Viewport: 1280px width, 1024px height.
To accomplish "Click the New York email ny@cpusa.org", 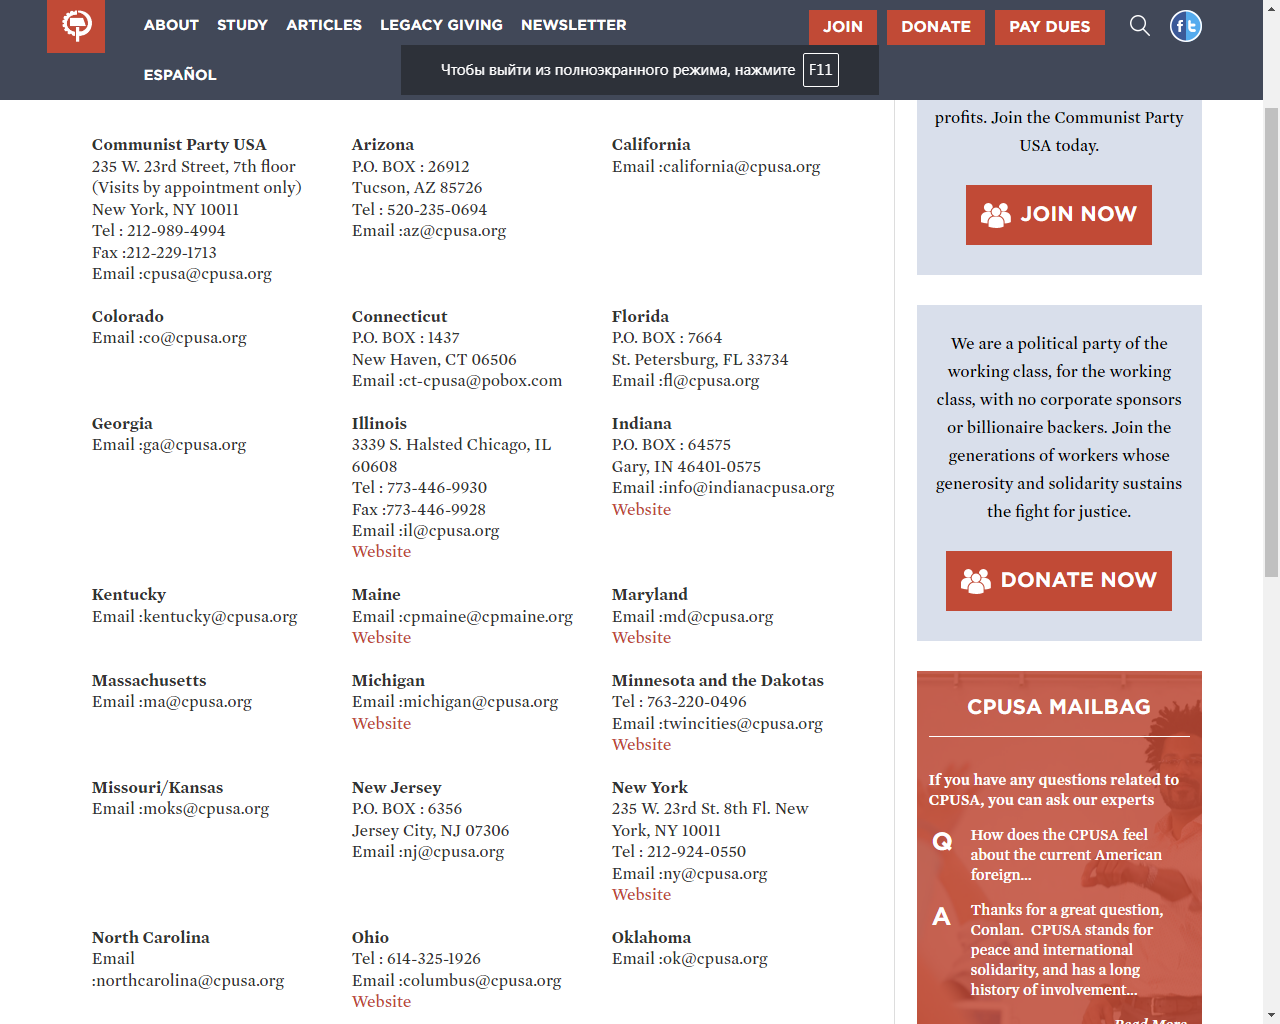I will [x=714, y=874].
